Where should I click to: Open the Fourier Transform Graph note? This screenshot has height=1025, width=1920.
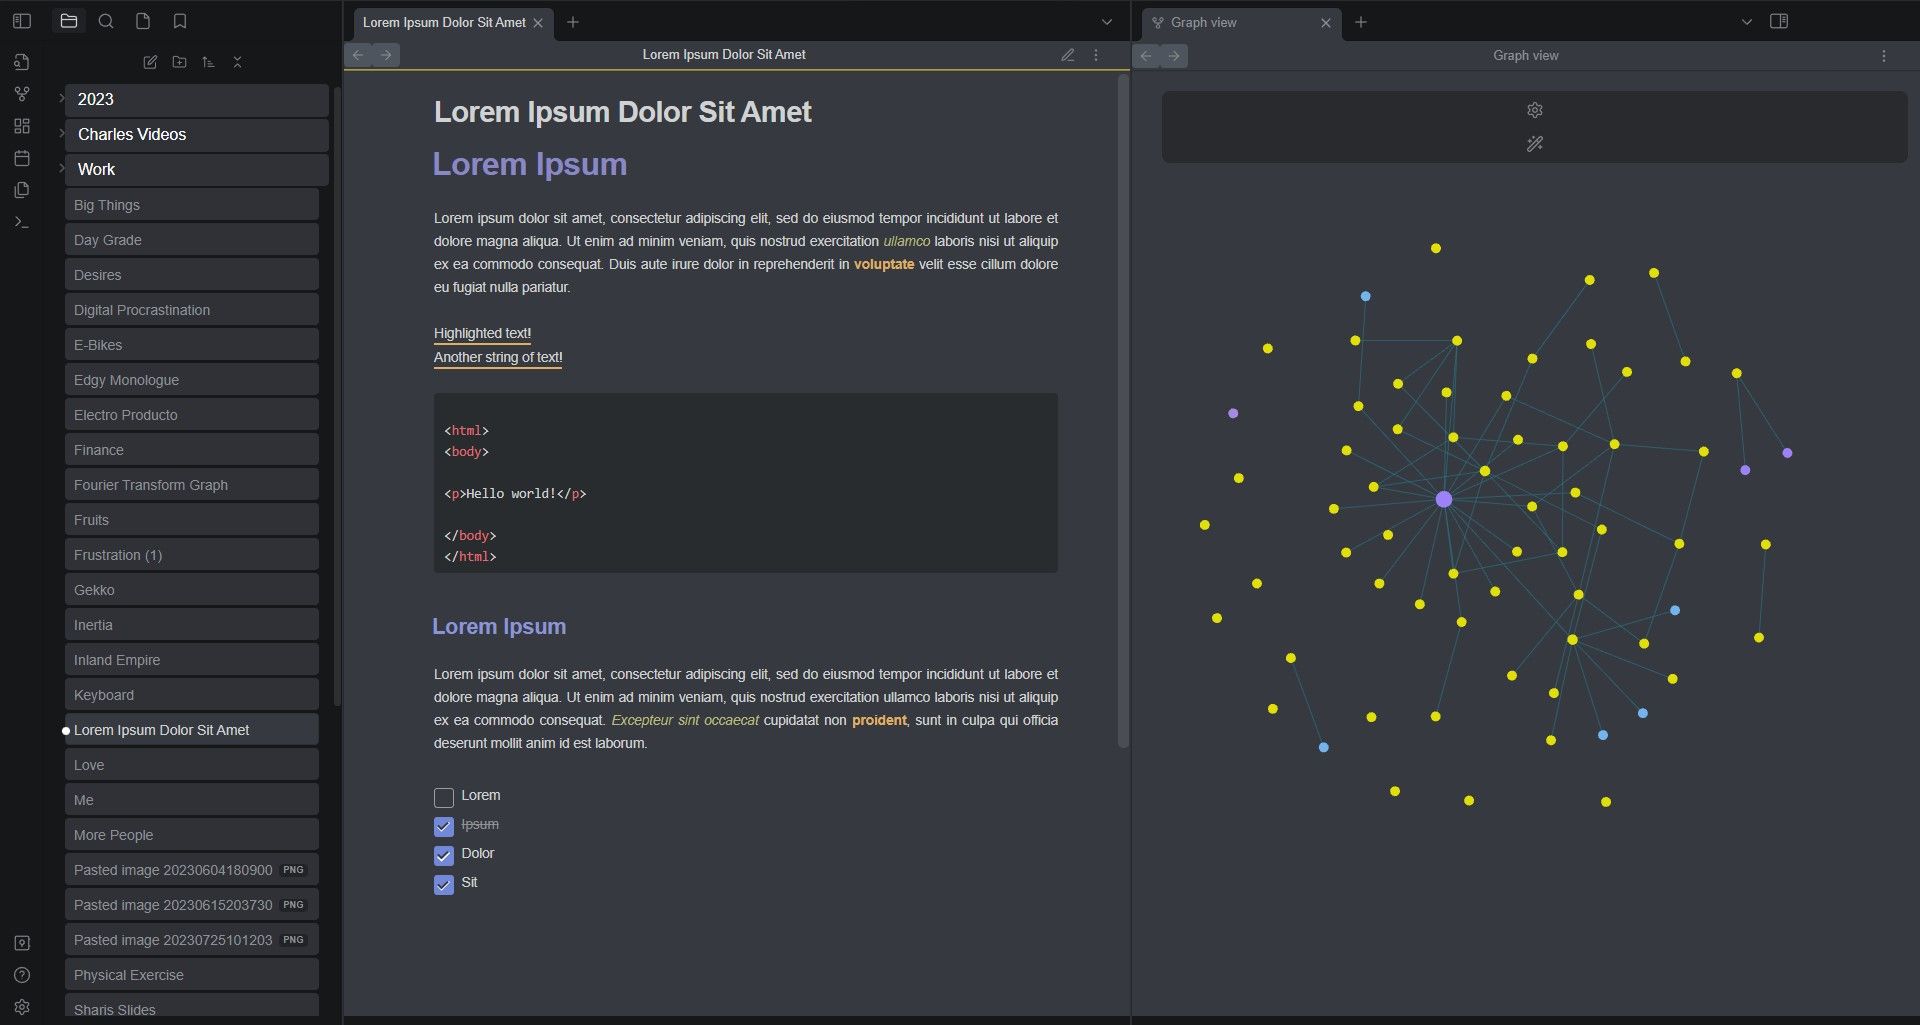pos(151,485)
